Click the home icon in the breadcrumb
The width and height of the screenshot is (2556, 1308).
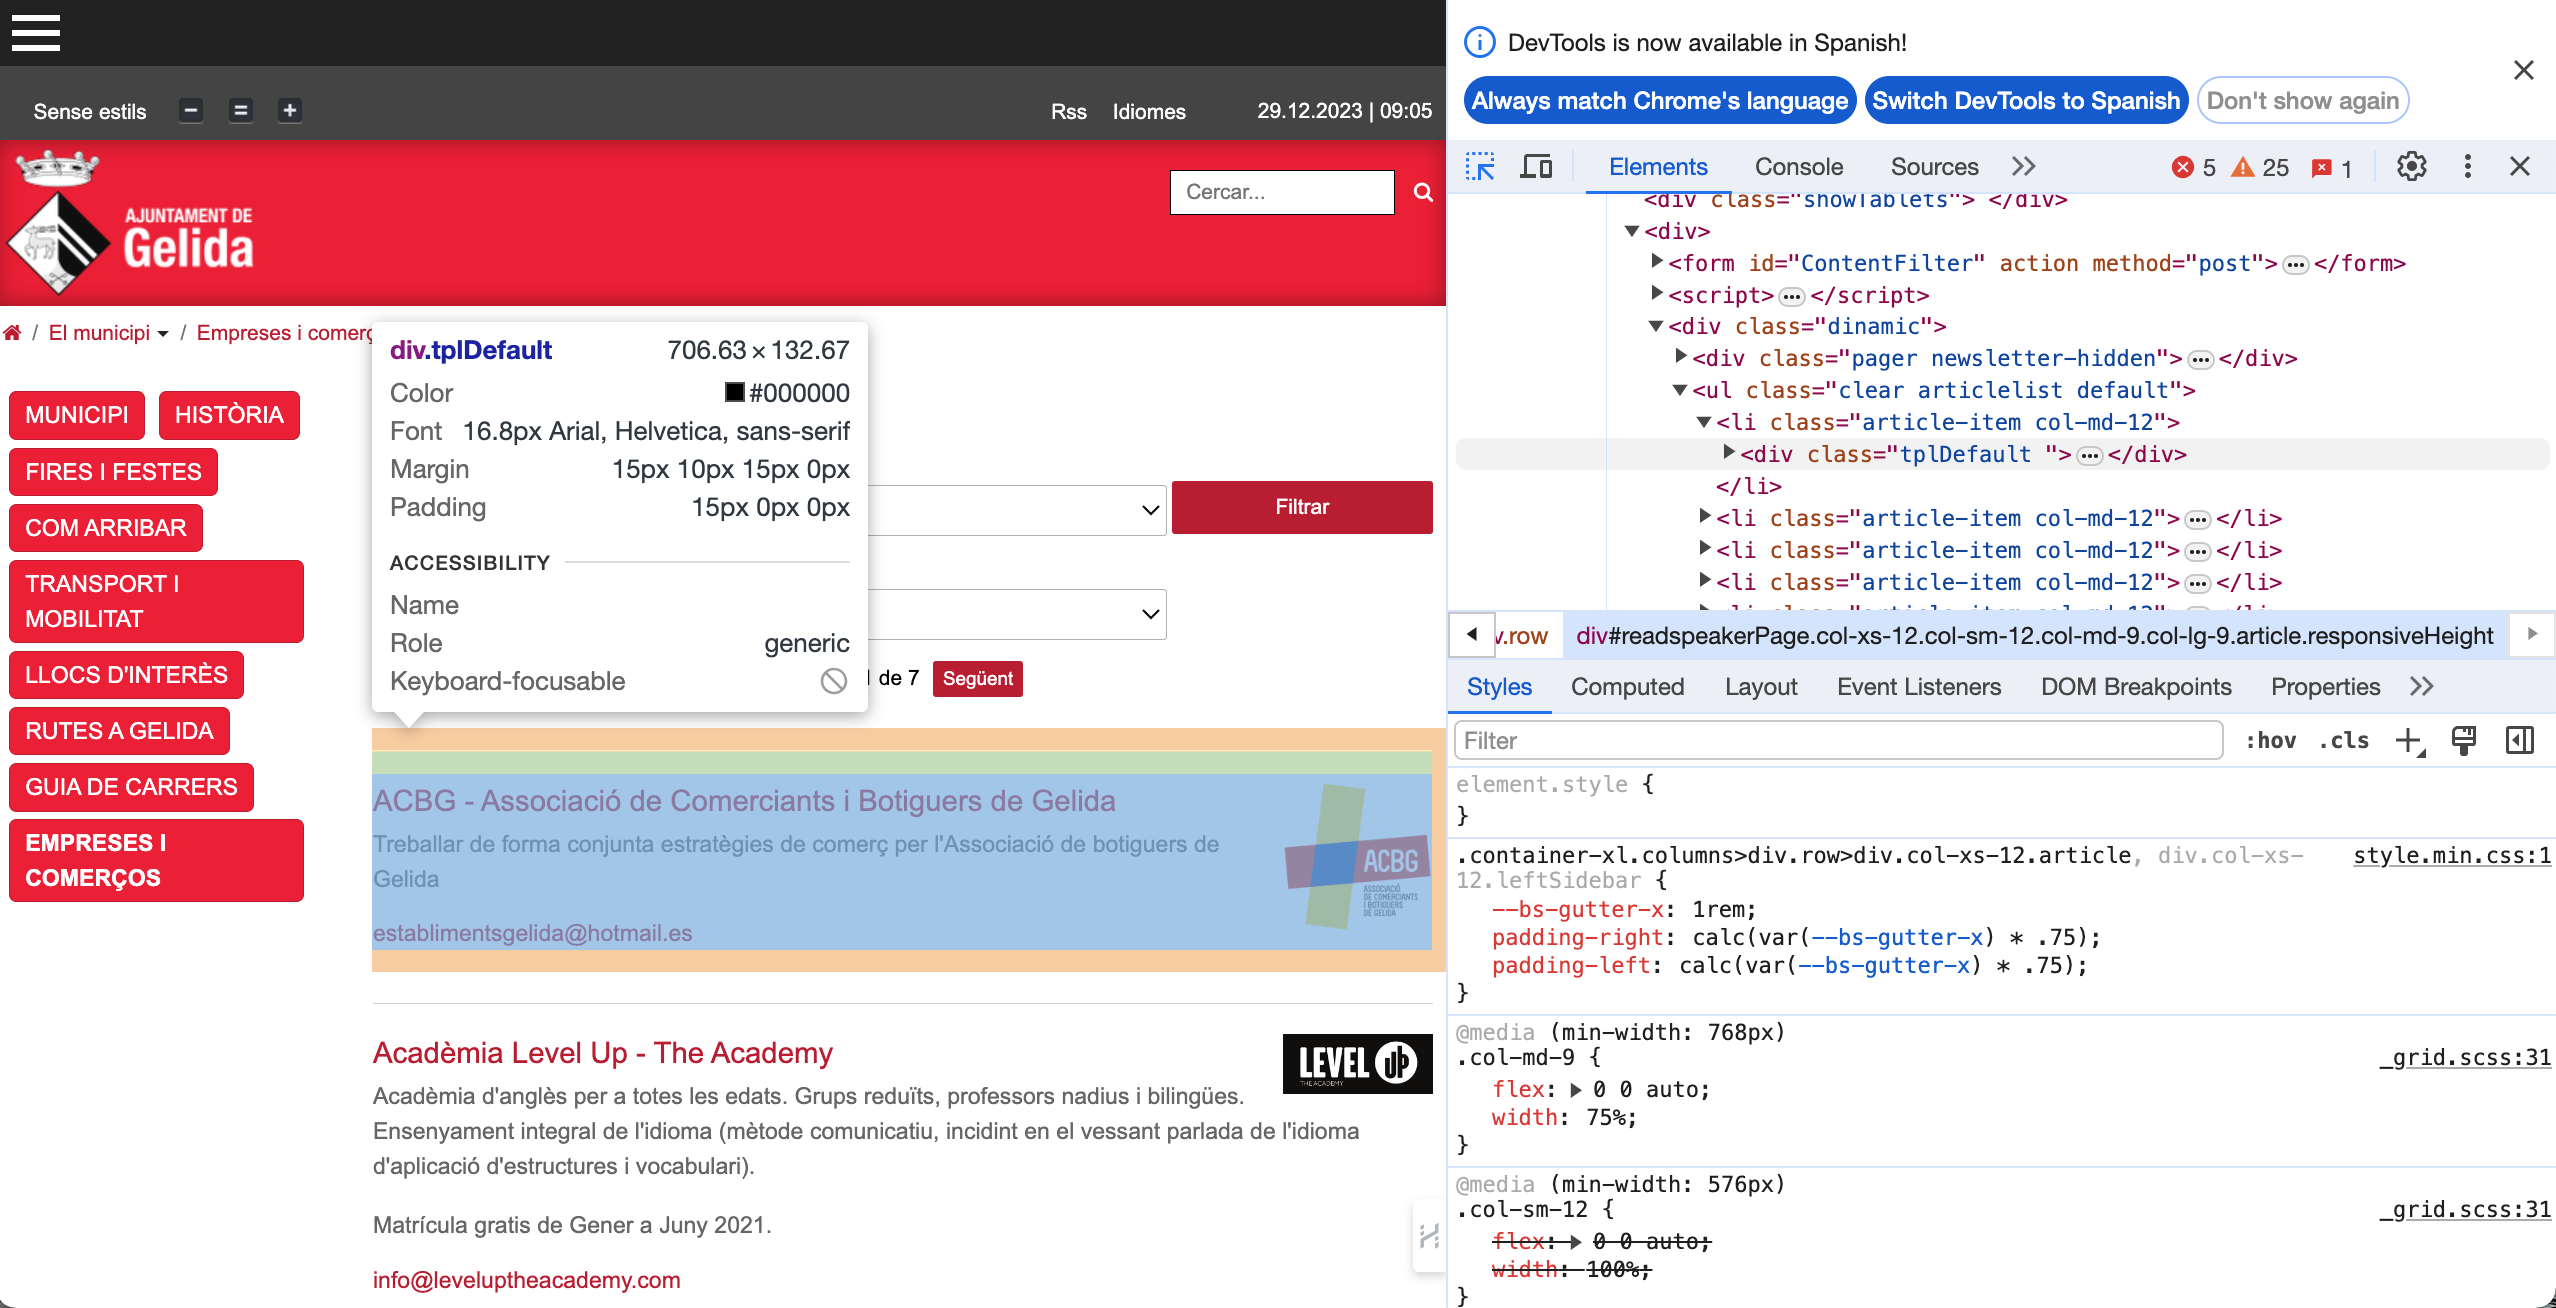[14, 332]
